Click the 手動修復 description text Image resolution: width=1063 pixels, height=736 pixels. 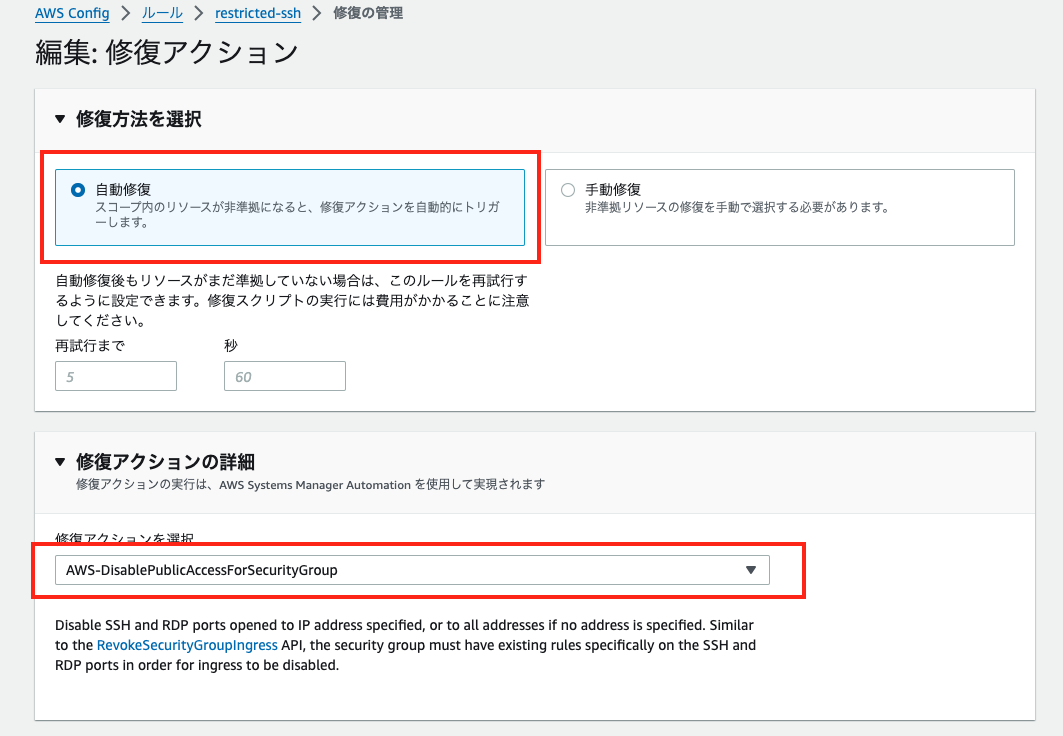pos(738,207)
